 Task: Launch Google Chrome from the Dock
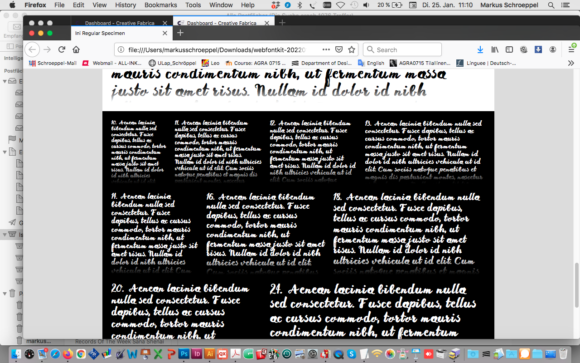click(81, 354)
